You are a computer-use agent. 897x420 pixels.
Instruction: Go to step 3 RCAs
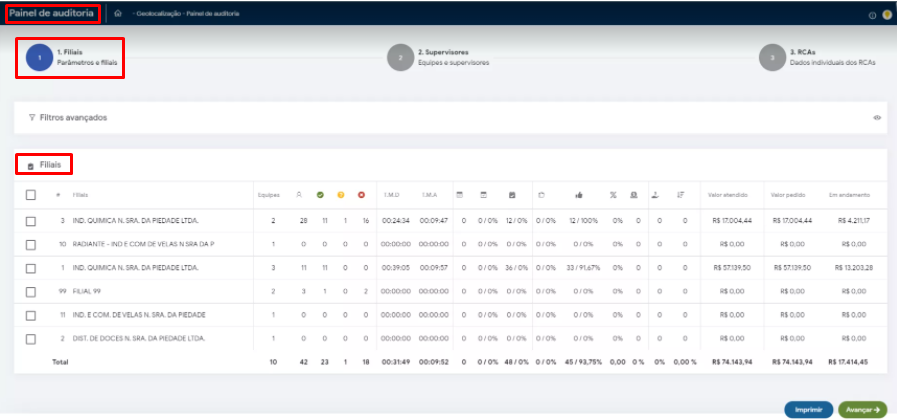pyautogui.click(x=771, y=58)
